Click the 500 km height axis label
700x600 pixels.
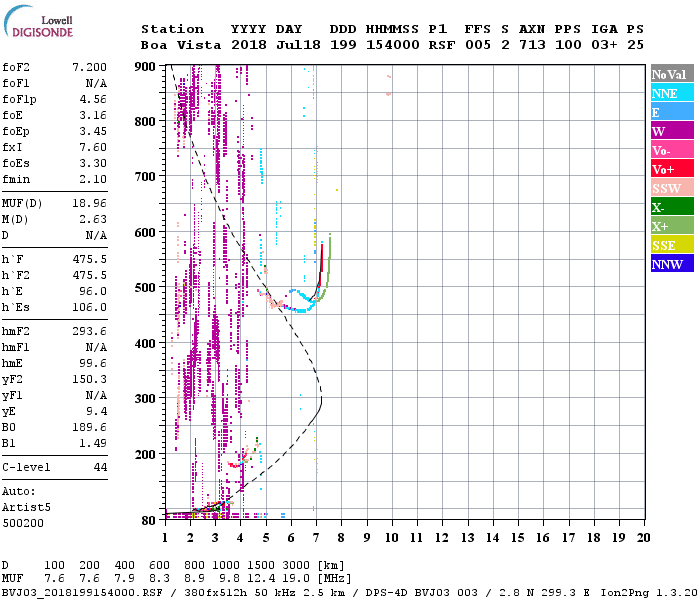pyautogui.click(x=145, y=288)
